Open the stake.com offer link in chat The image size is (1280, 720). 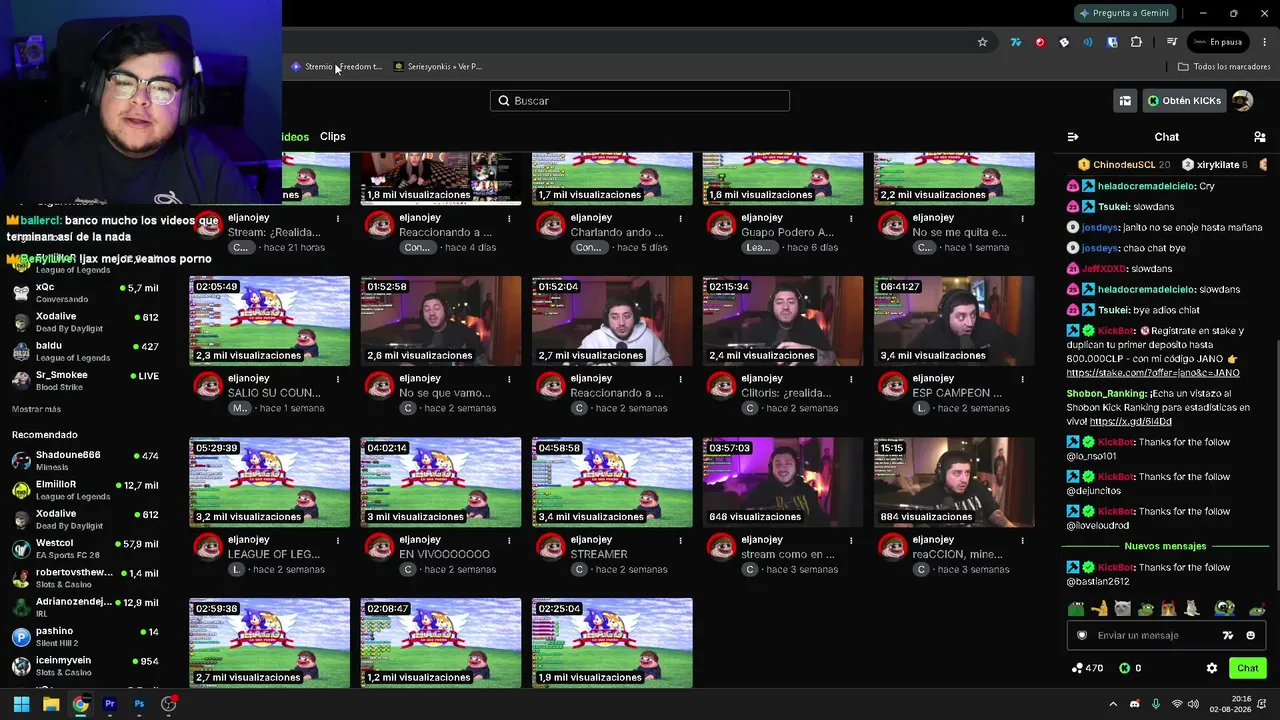(1153, 373)
